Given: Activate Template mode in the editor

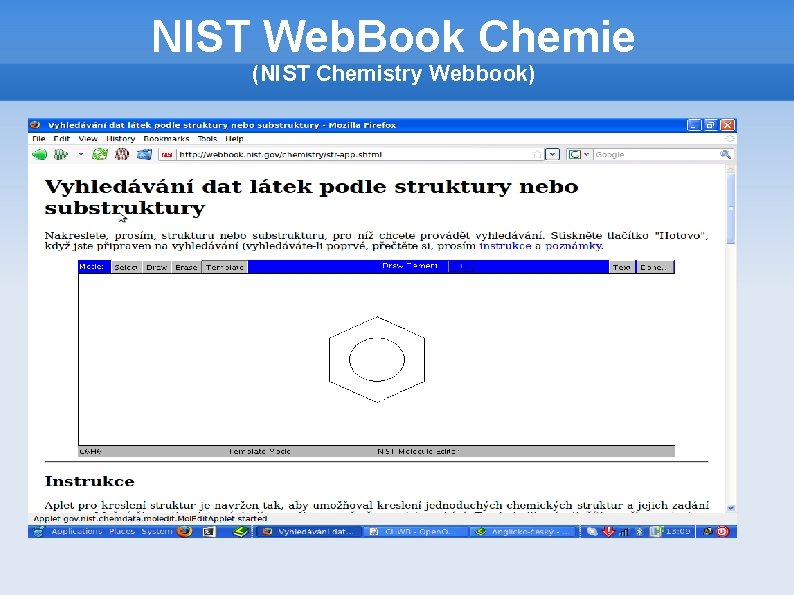Looking at the screenshot, I should click(x=225, y=267).
